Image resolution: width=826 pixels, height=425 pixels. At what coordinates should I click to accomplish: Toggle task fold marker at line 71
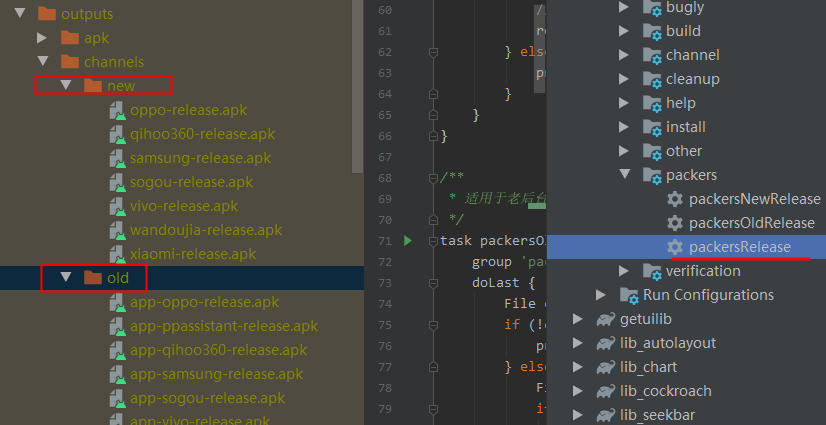coord(434,241)
